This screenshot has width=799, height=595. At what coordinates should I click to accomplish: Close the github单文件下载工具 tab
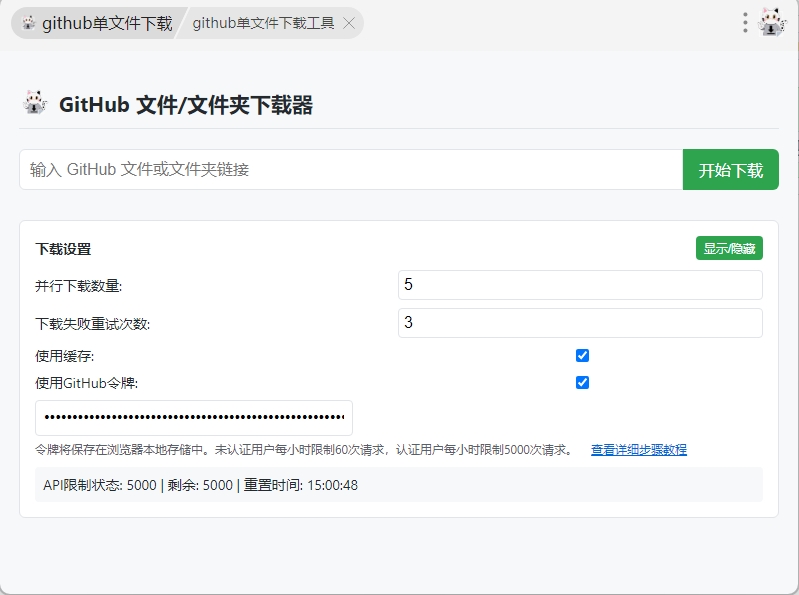pos(349,23)
